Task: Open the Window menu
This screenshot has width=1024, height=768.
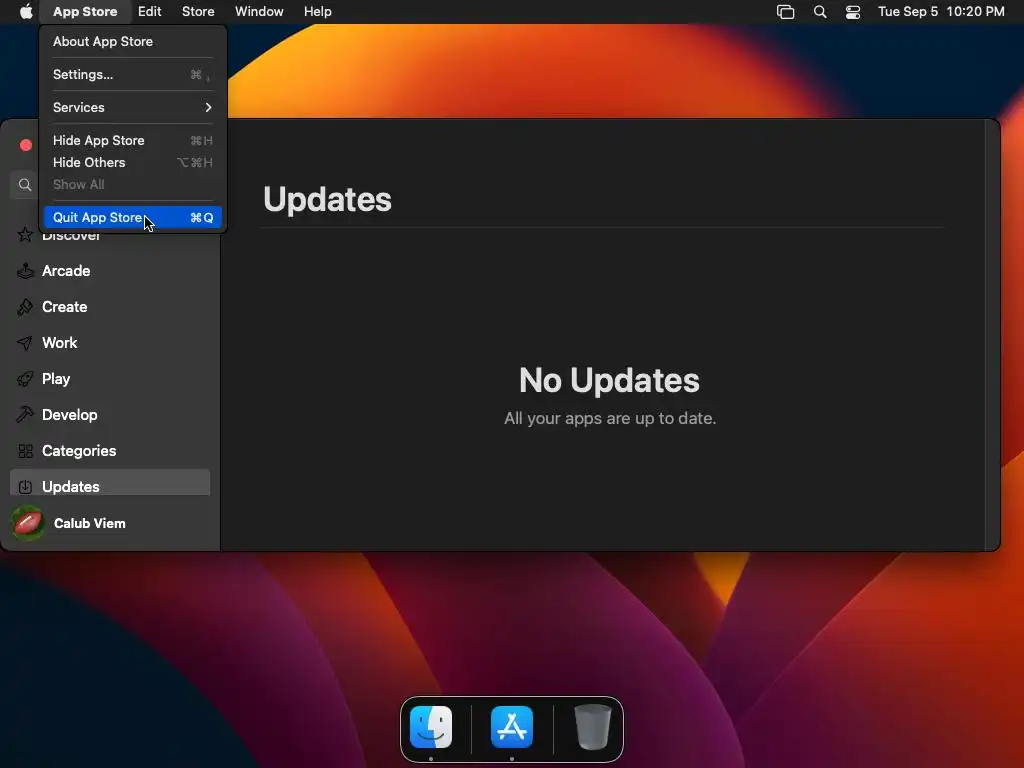Action: [259, 12]
